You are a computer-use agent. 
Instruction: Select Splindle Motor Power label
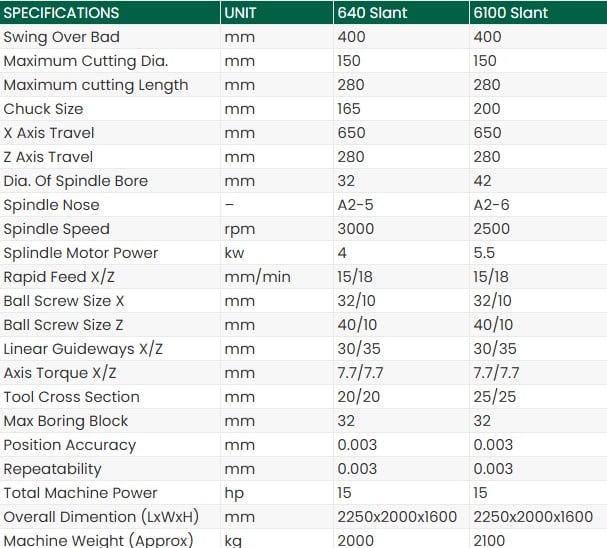[x=81, y=253]
